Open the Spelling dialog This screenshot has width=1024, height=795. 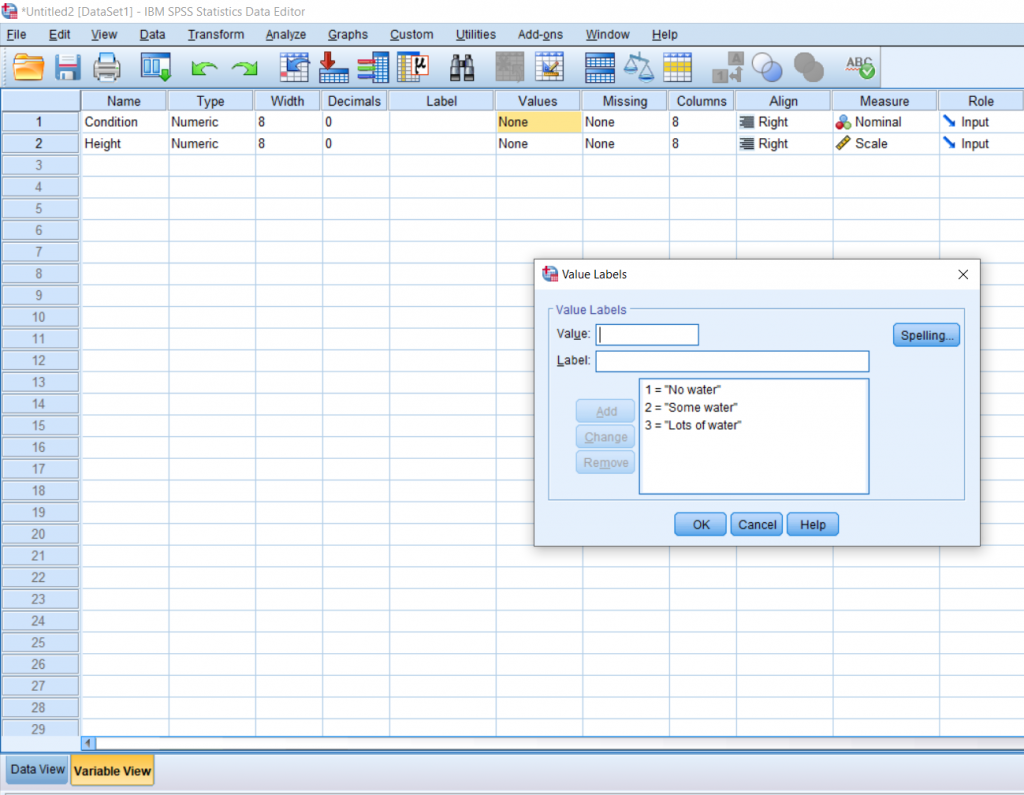click(925, 334)
